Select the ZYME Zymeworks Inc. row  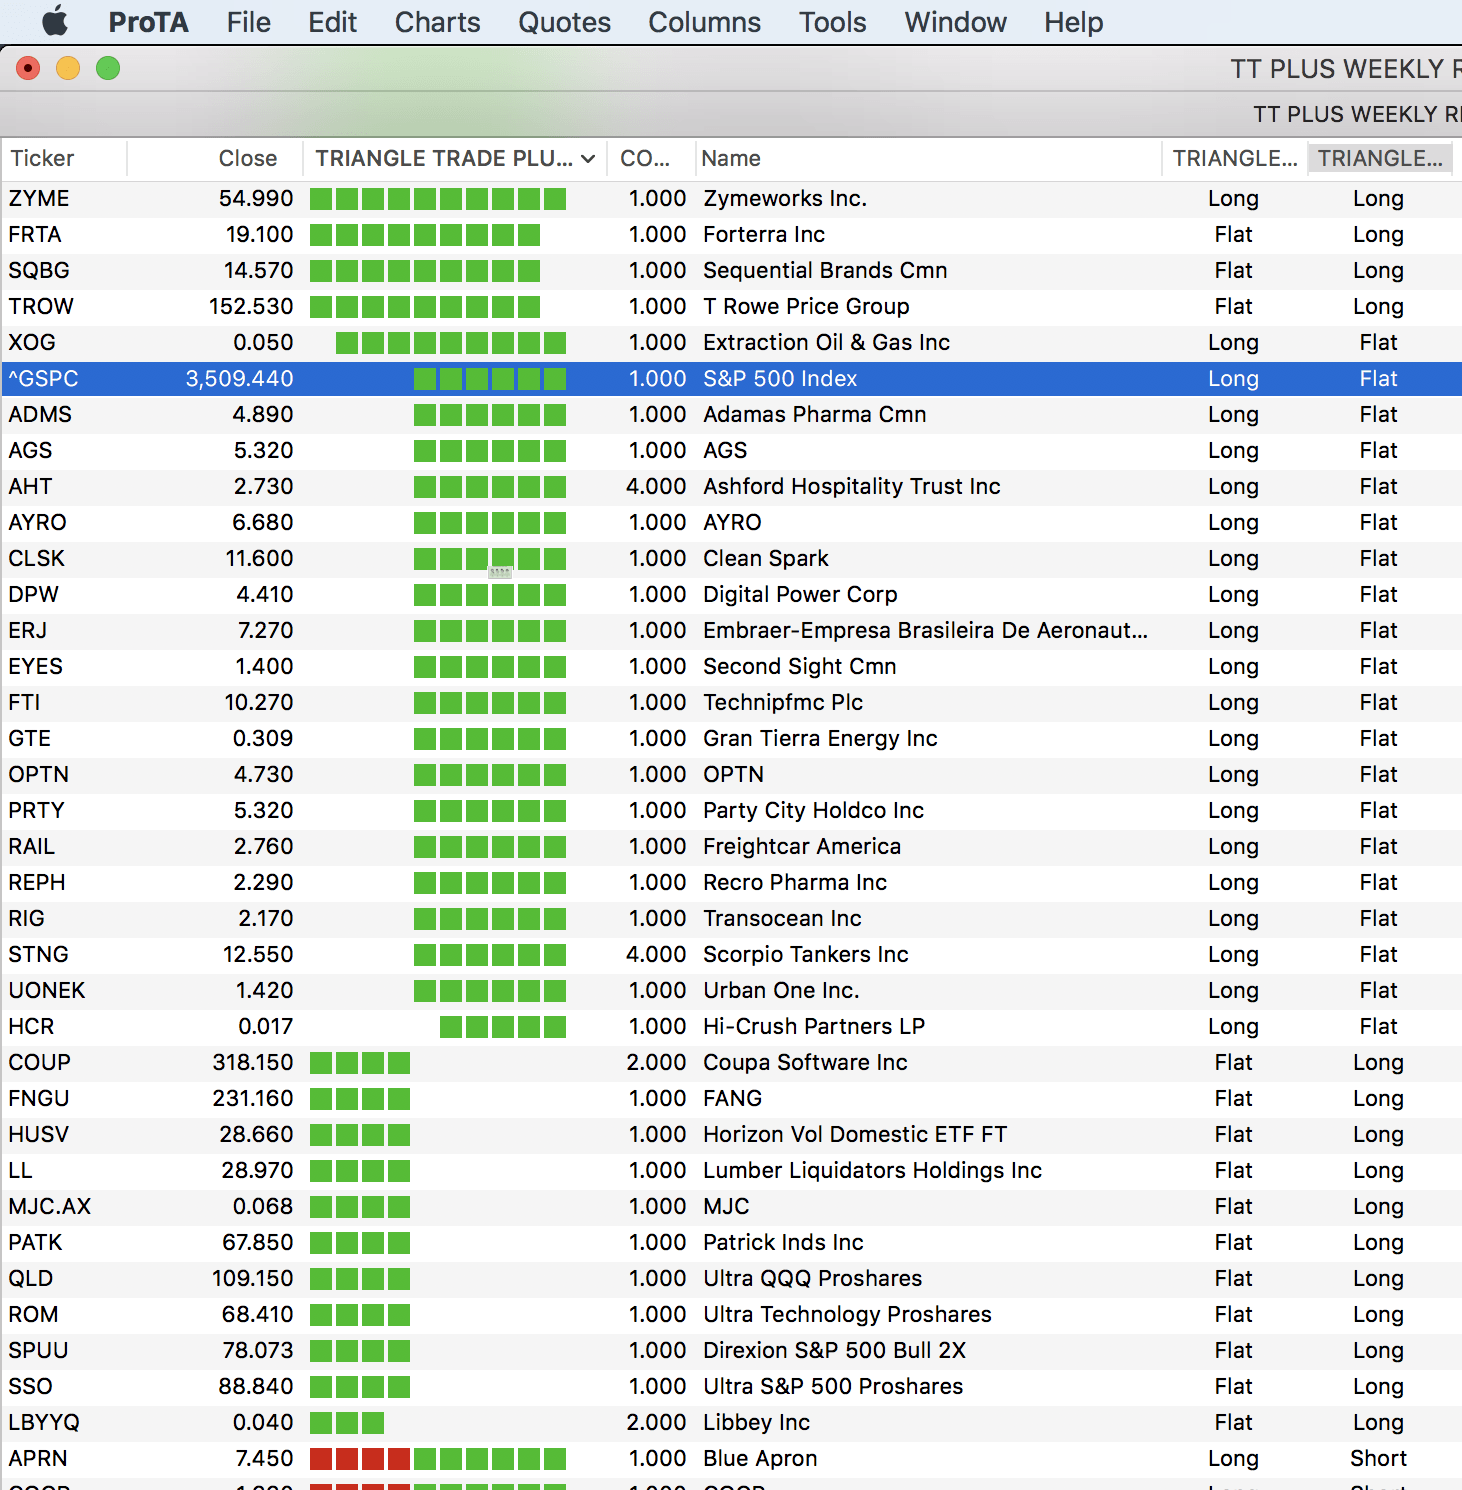point(784,199)
